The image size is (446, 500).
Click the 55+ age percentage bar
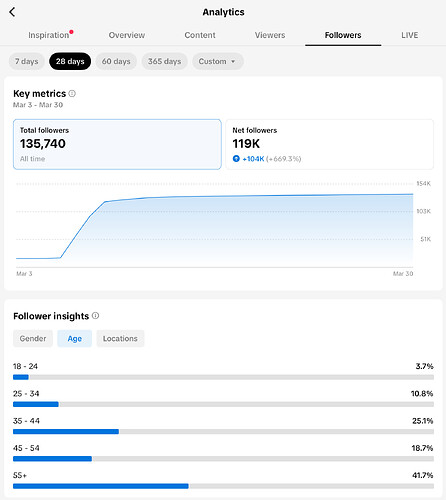point(223,486)
